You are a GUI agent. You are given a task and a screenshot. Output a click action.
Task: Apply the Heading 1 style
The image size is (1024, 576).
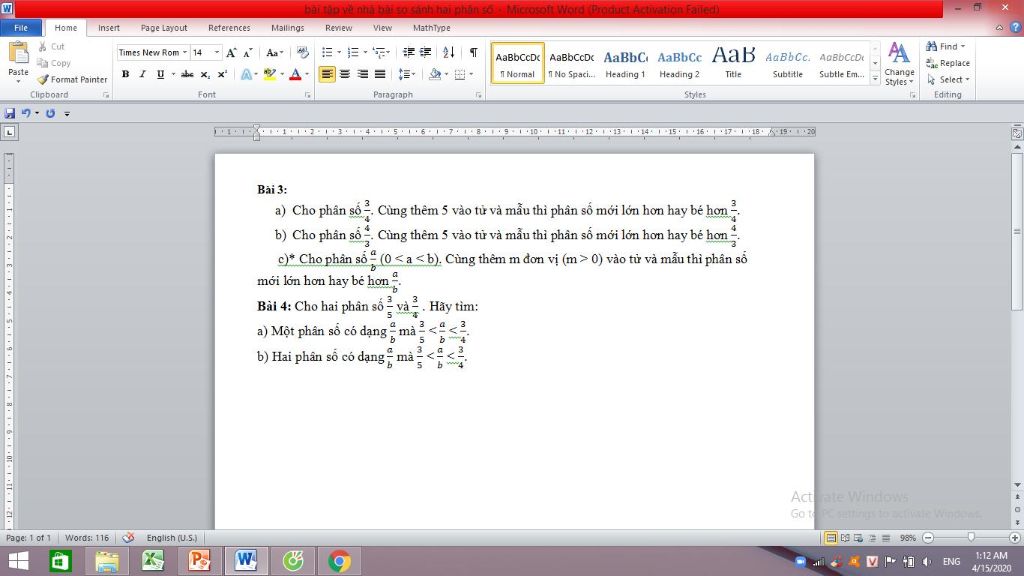(625, 63)
